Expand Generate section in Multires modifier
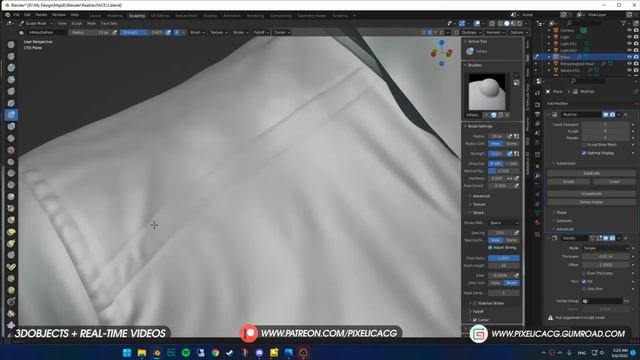 564,221
